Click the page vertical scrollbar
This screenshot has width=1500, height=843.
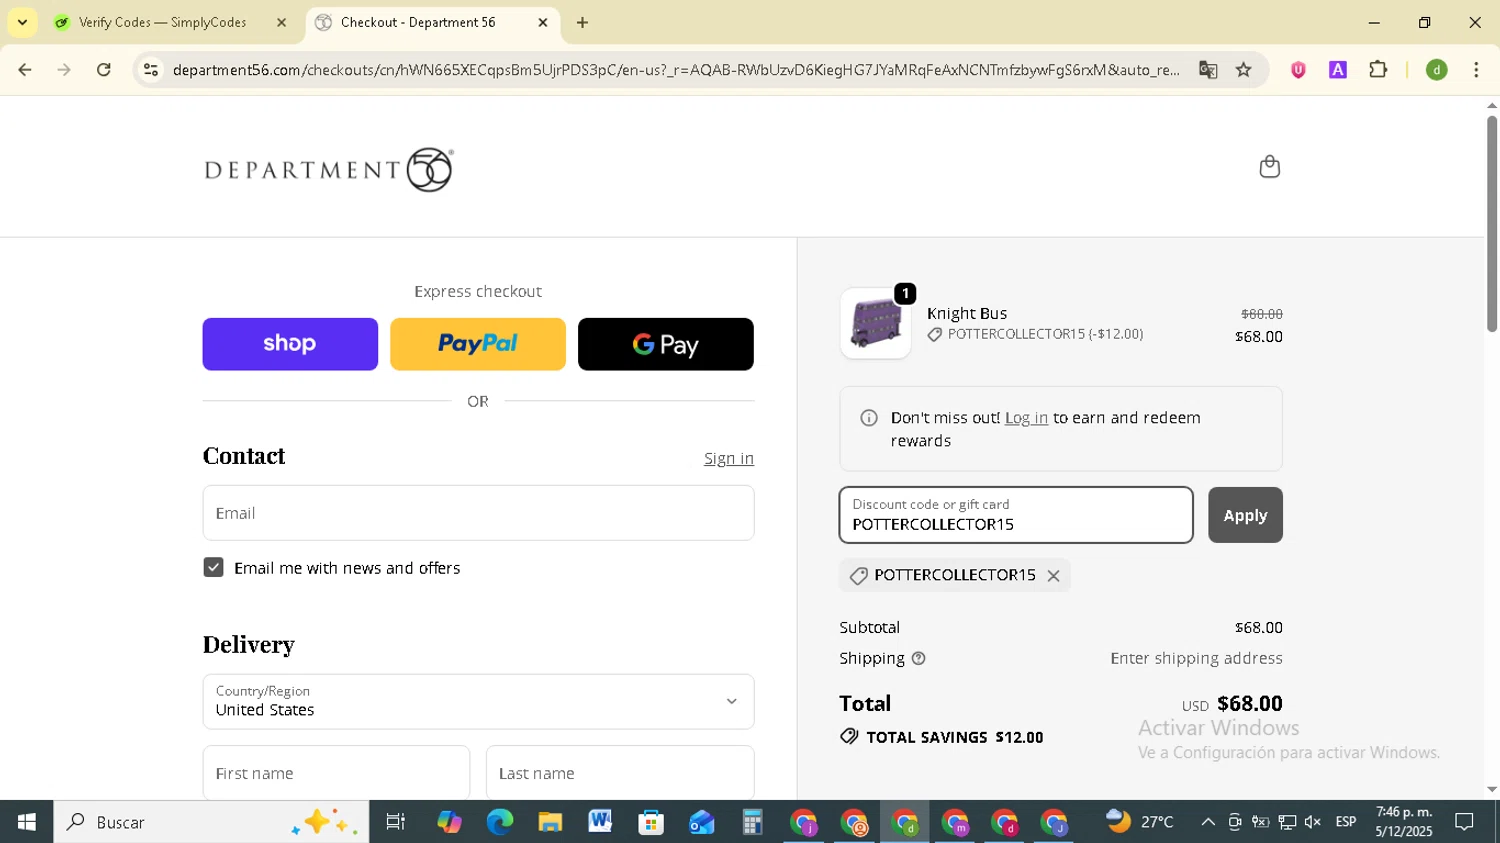1491,224
